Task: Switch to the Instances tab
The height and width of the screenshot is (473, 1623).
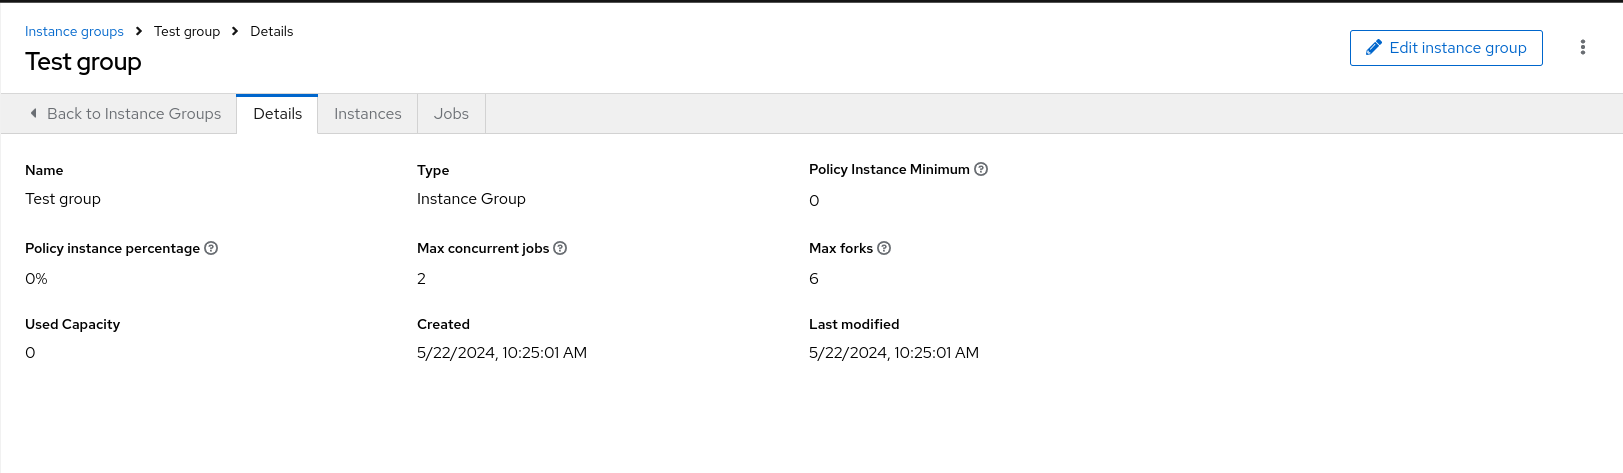Action: [x=367, y=114]
